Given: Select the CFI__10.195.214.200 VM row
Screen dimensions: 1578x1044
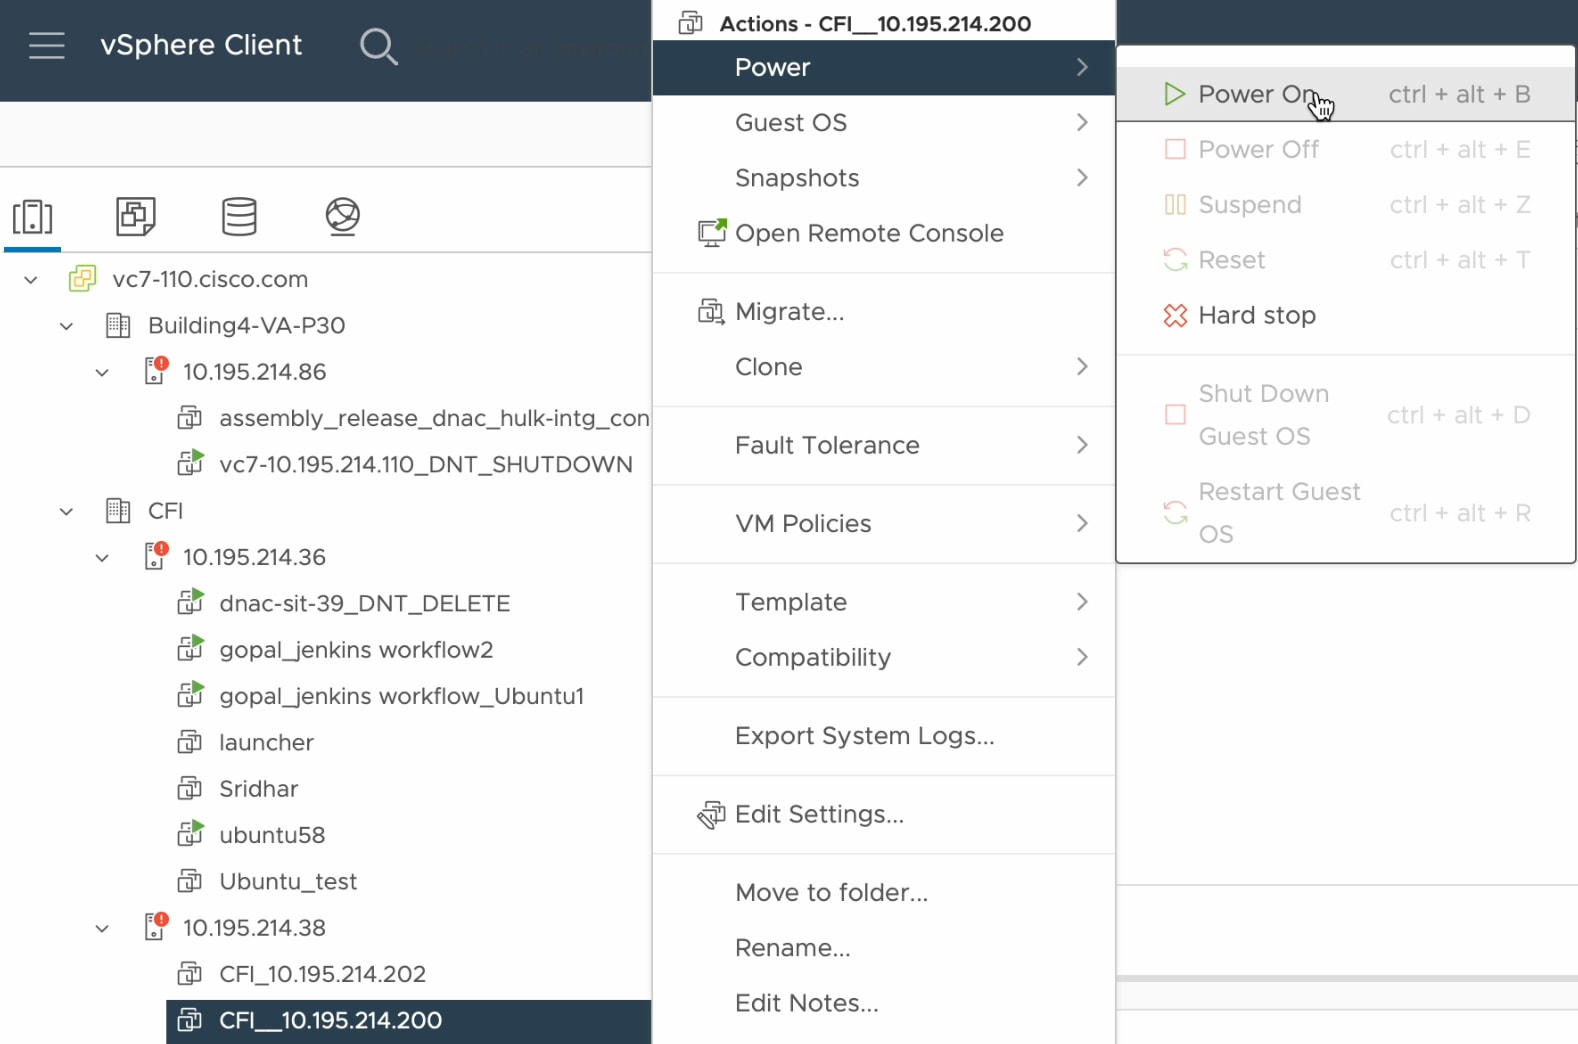Looking at the screenshot, I should click(408, 1020).
